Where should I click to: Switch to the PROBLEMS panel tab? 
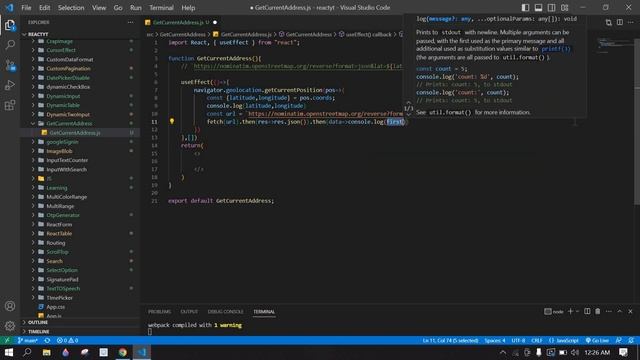(x=159, y=311)
